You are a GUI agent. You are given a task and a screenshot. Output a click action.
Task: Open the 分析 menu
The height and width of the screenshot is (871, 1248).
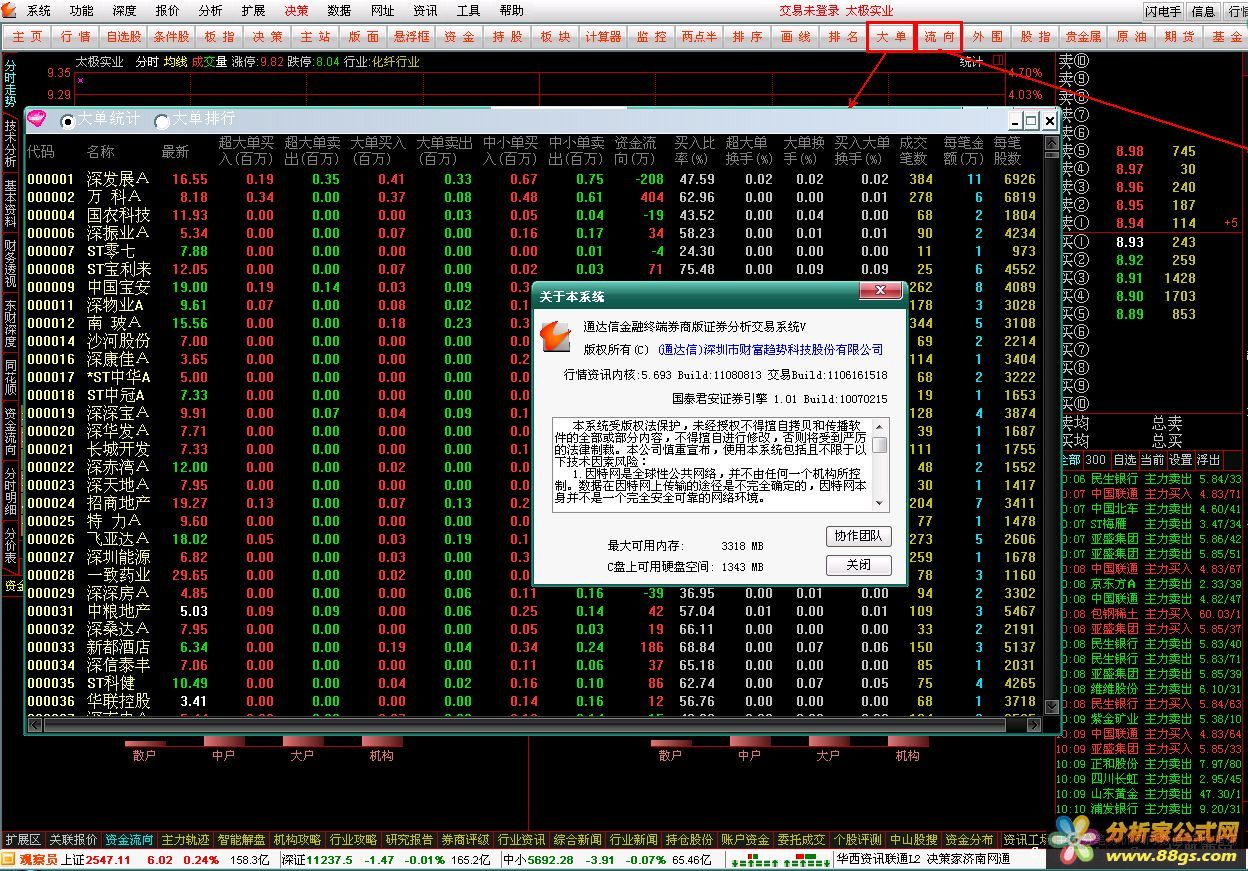click(210, 11)
